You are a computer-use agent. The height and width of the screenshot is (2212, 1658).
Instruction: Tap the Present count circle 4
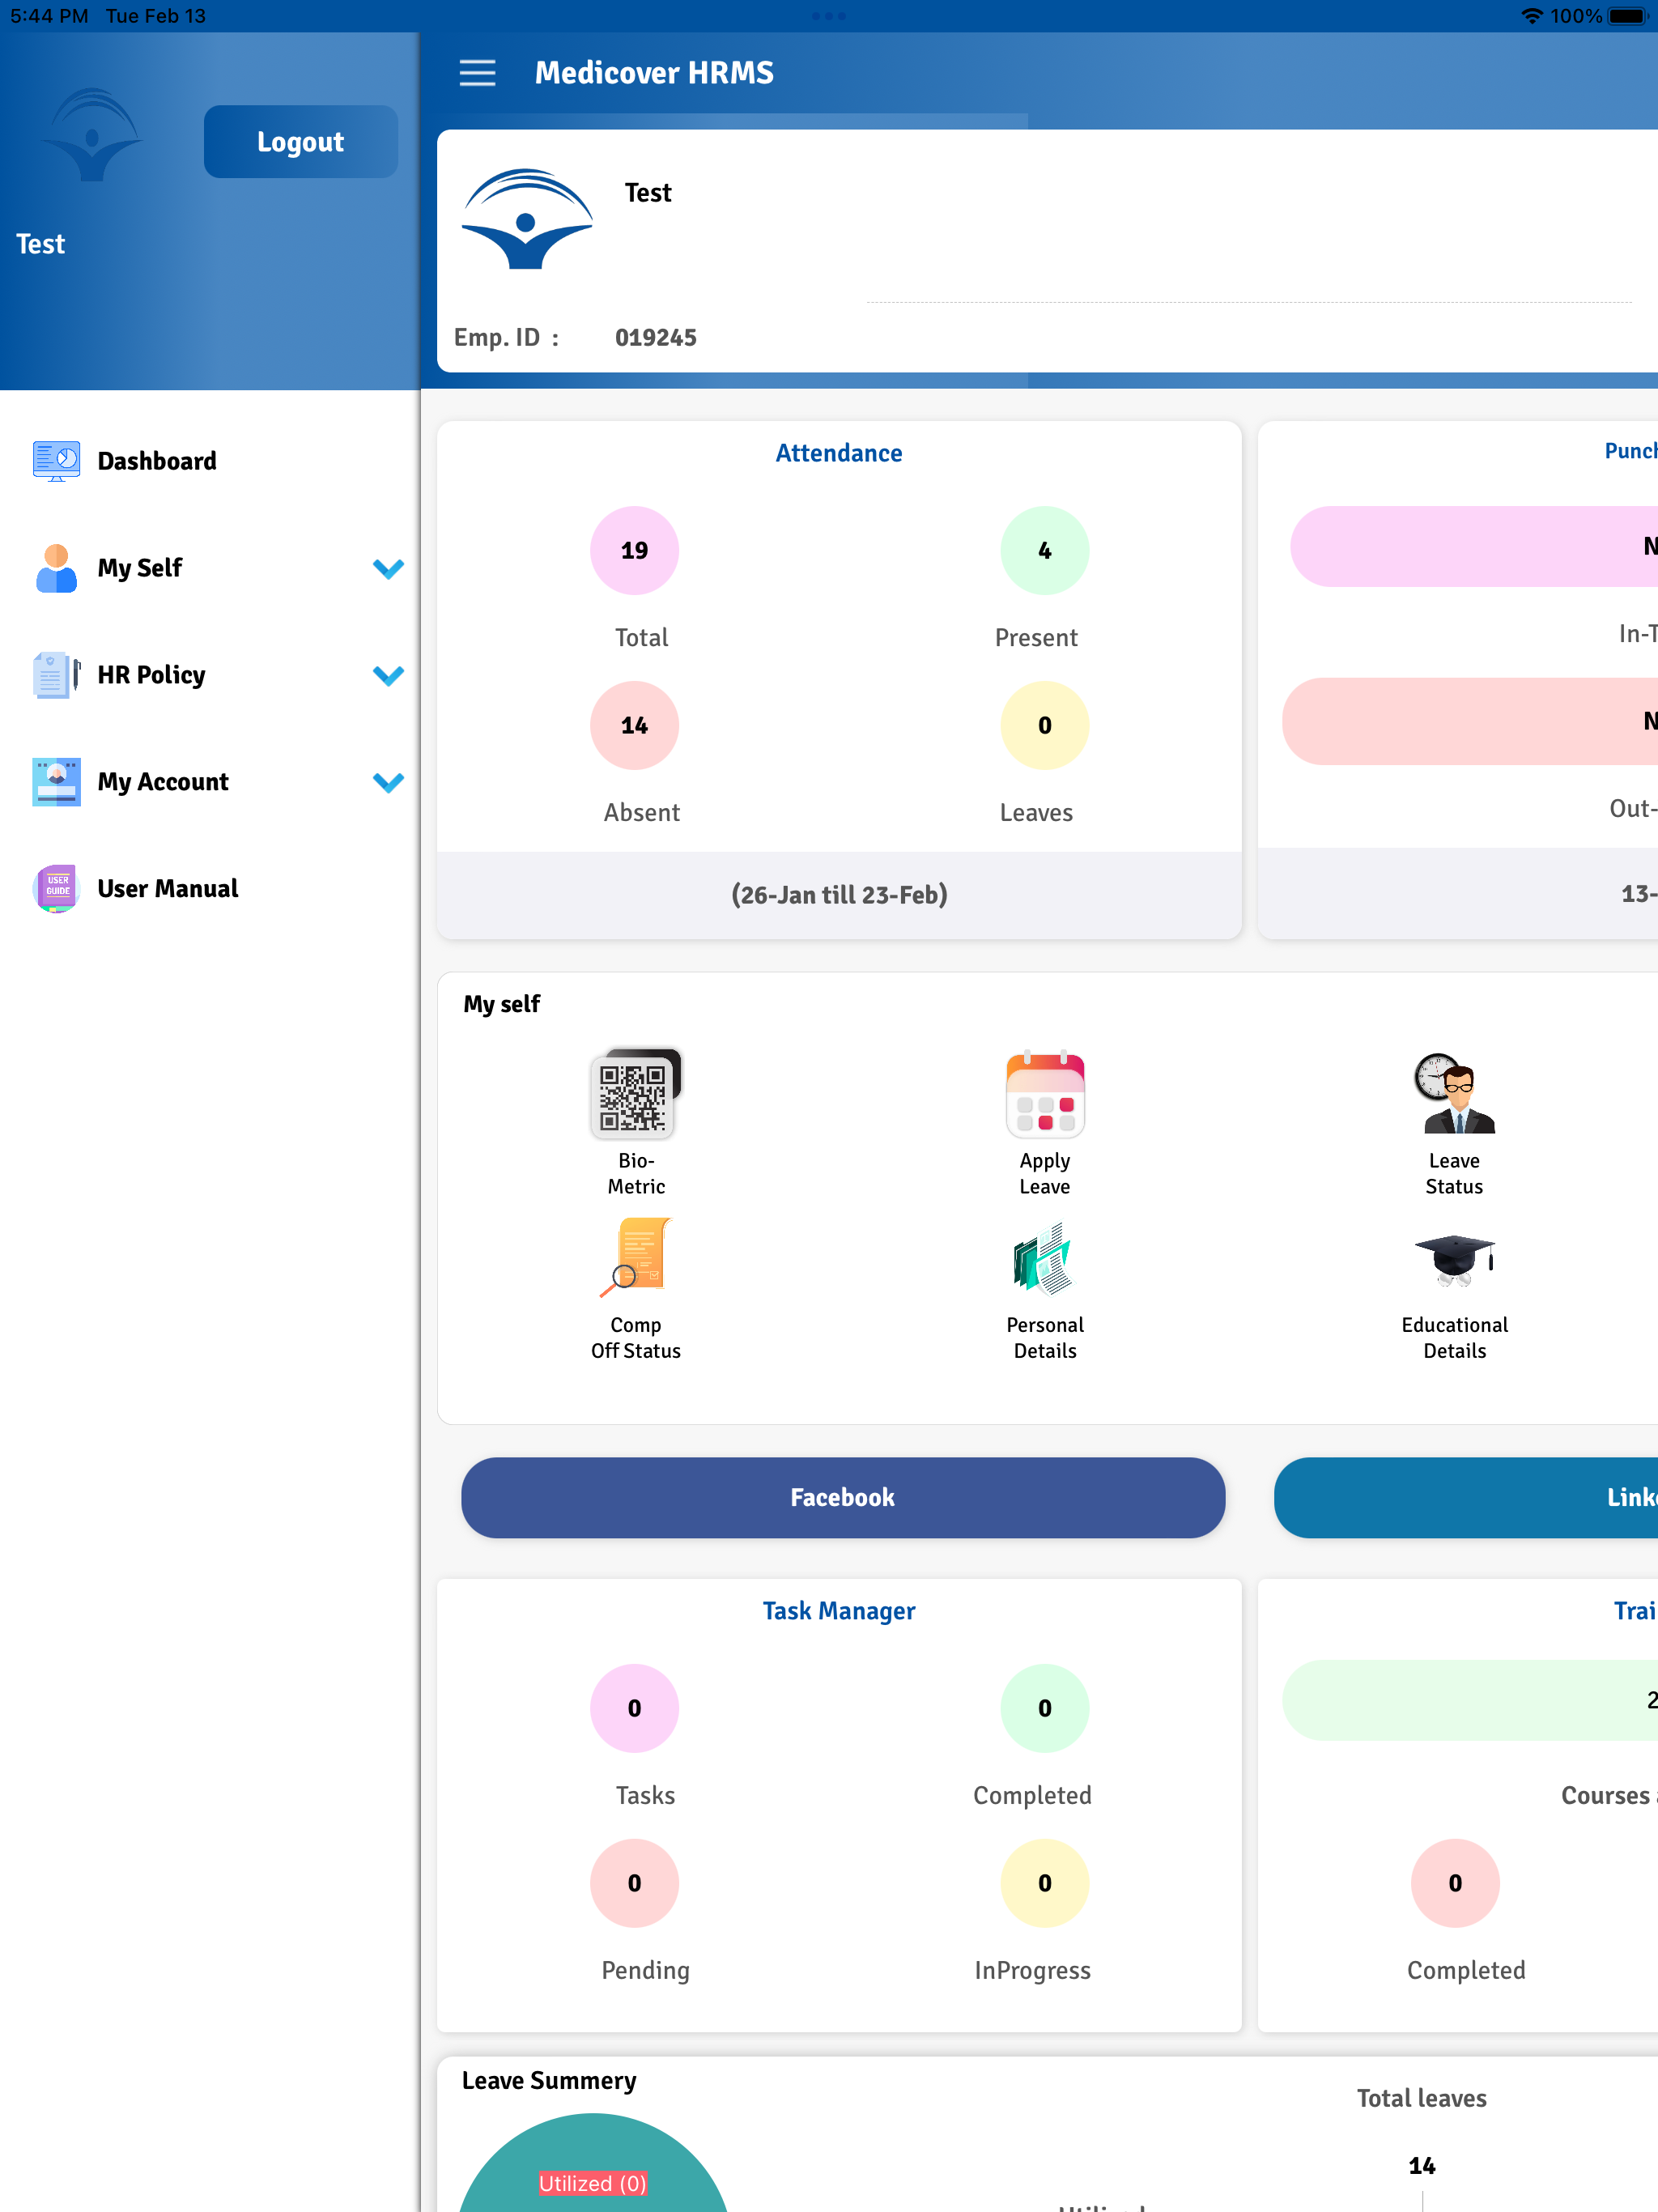(1045, 550)
